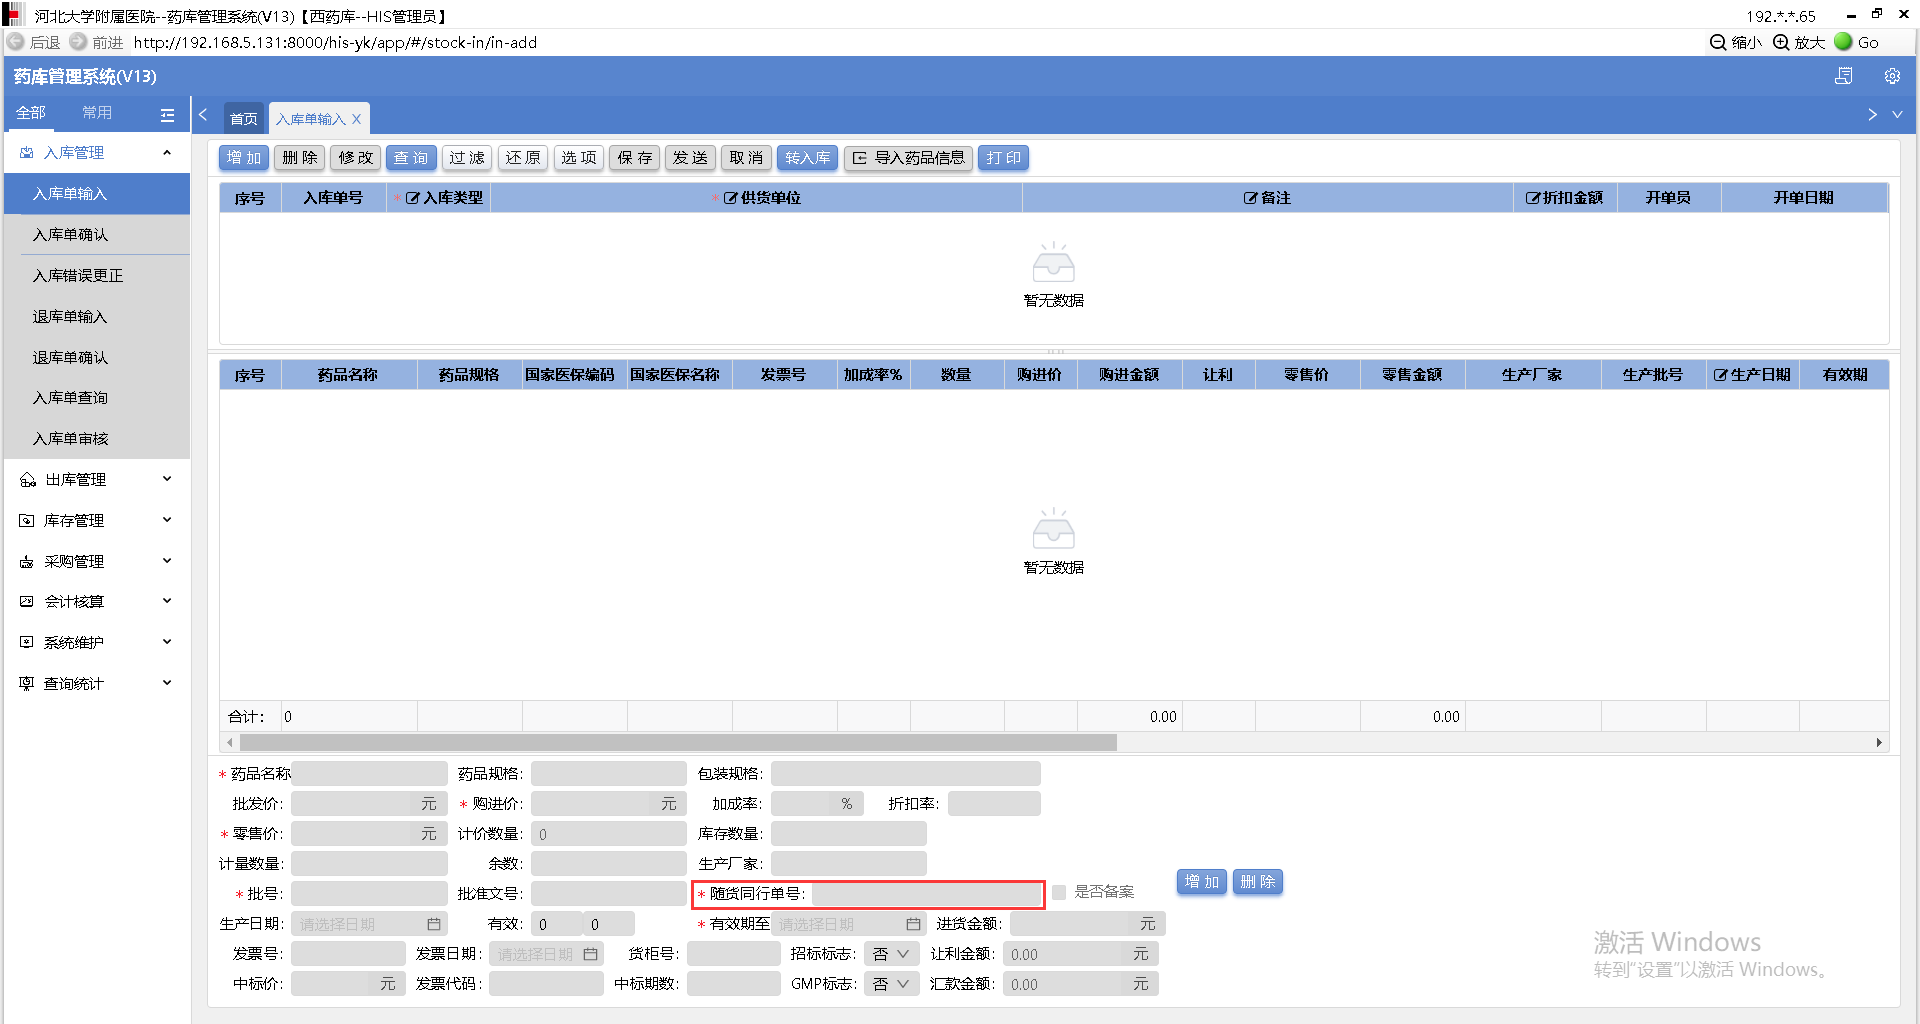Click the 出库管理 sidebar icon
Image resolution: width=1920 pixels, height=1024 pixels.
coord(27,480)
